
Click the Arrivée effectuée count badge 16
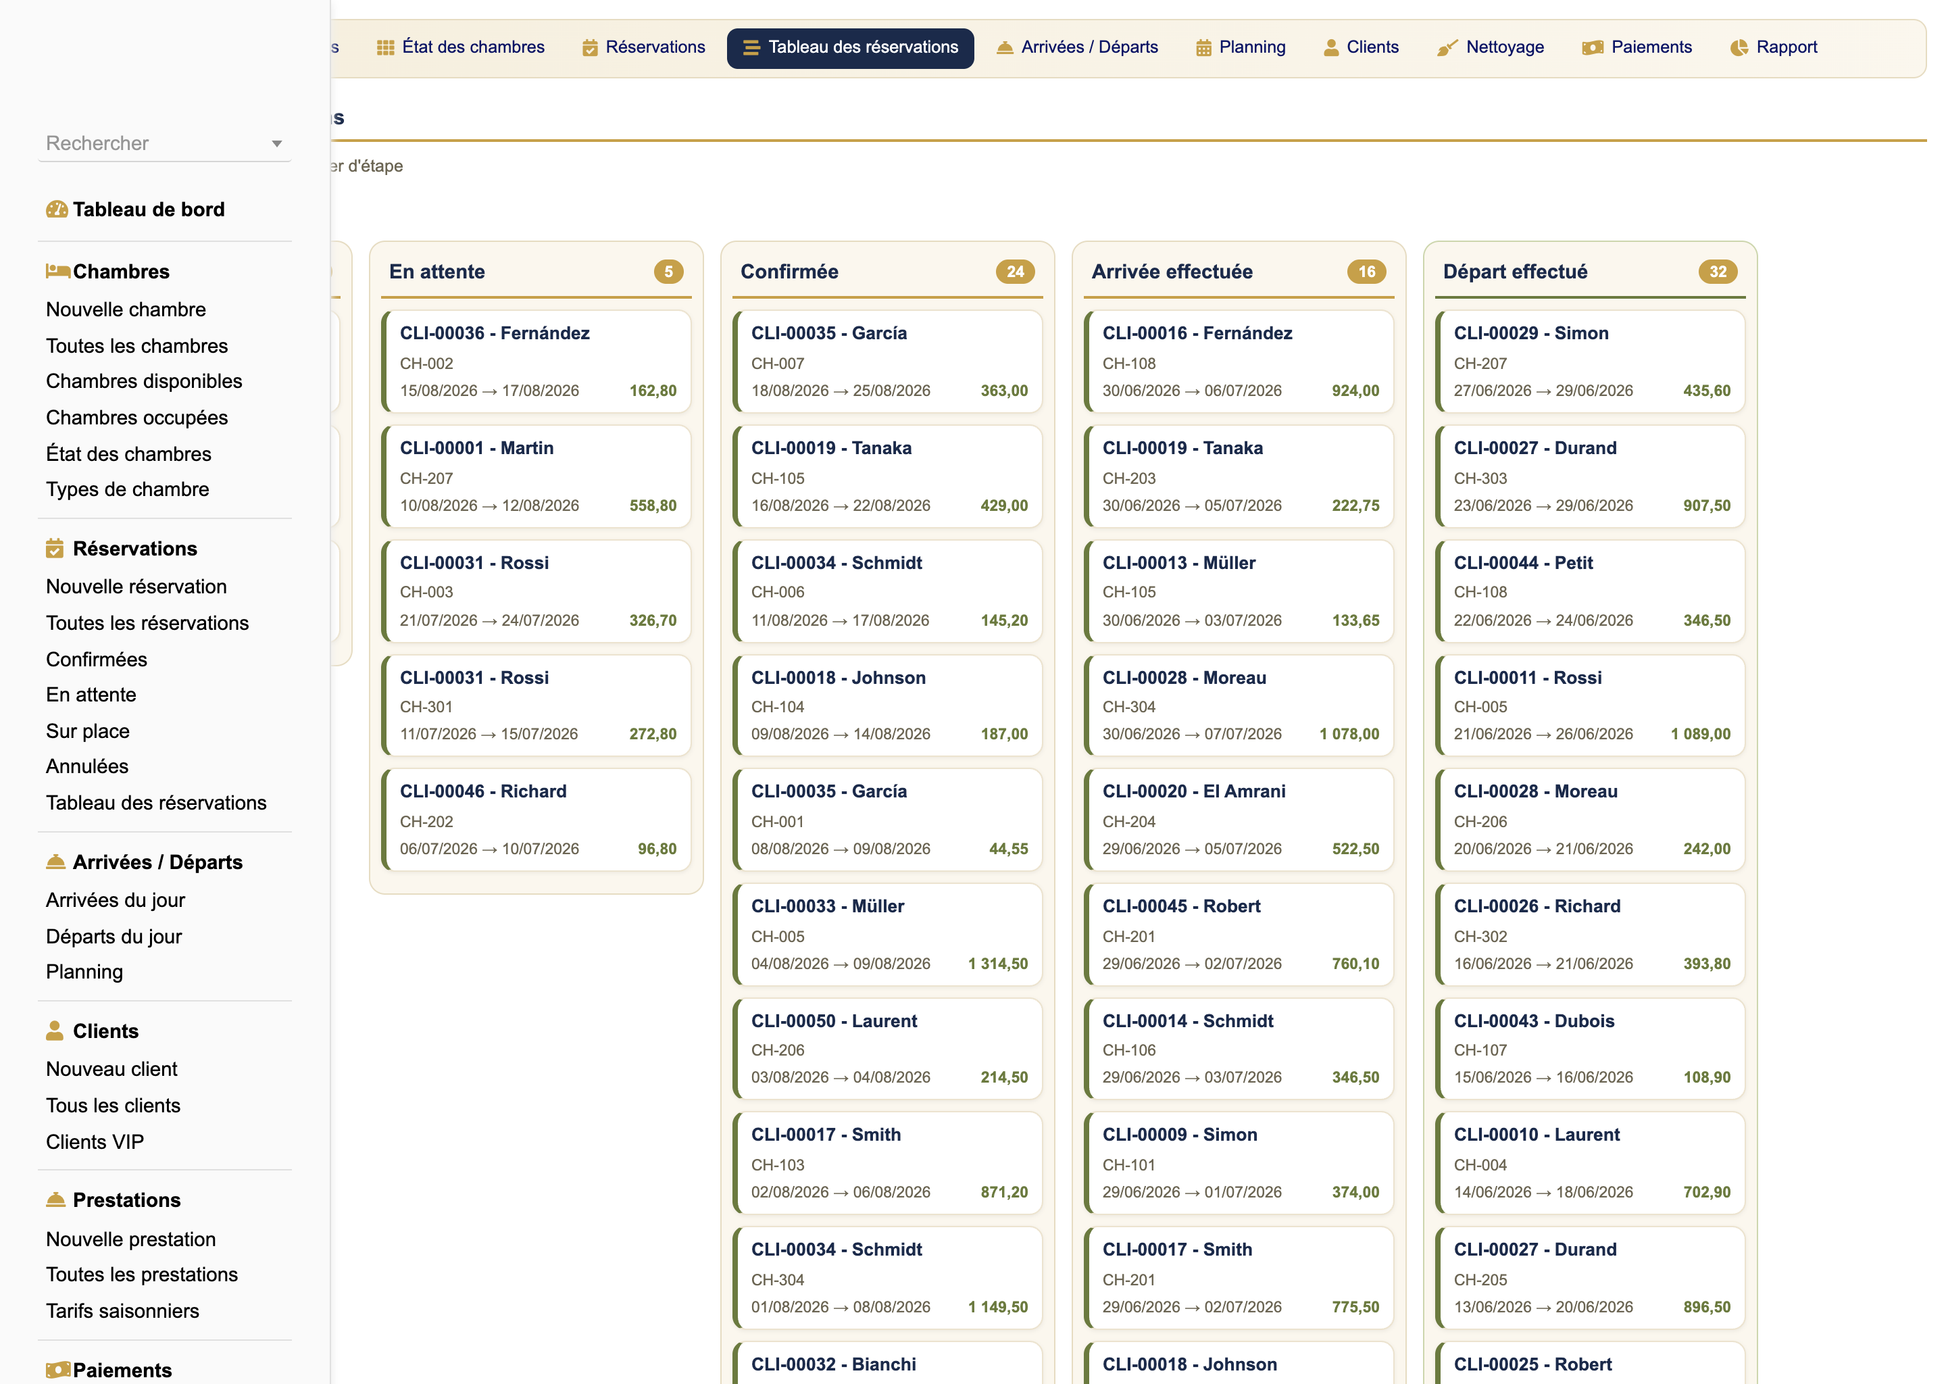point(1366,271)
